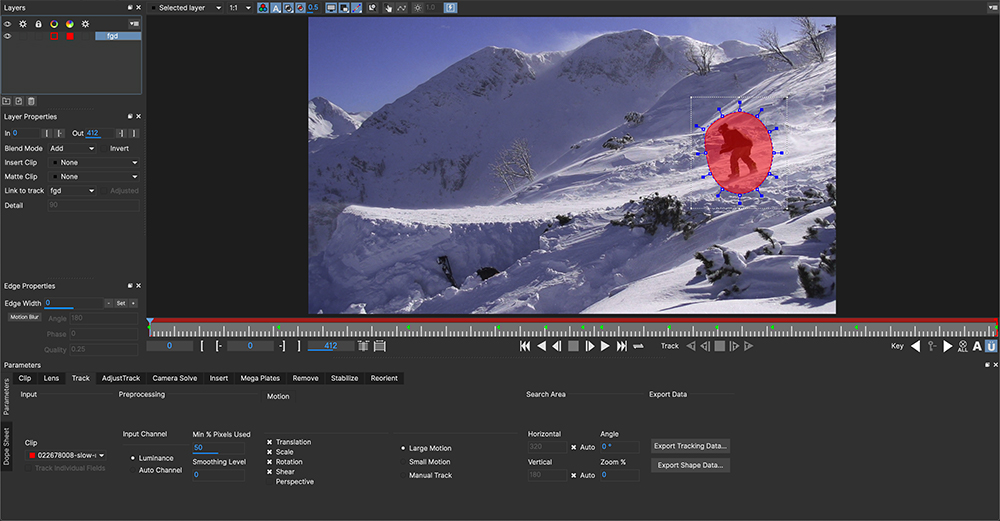Click the Export Tracking Data button

point(690,446)
